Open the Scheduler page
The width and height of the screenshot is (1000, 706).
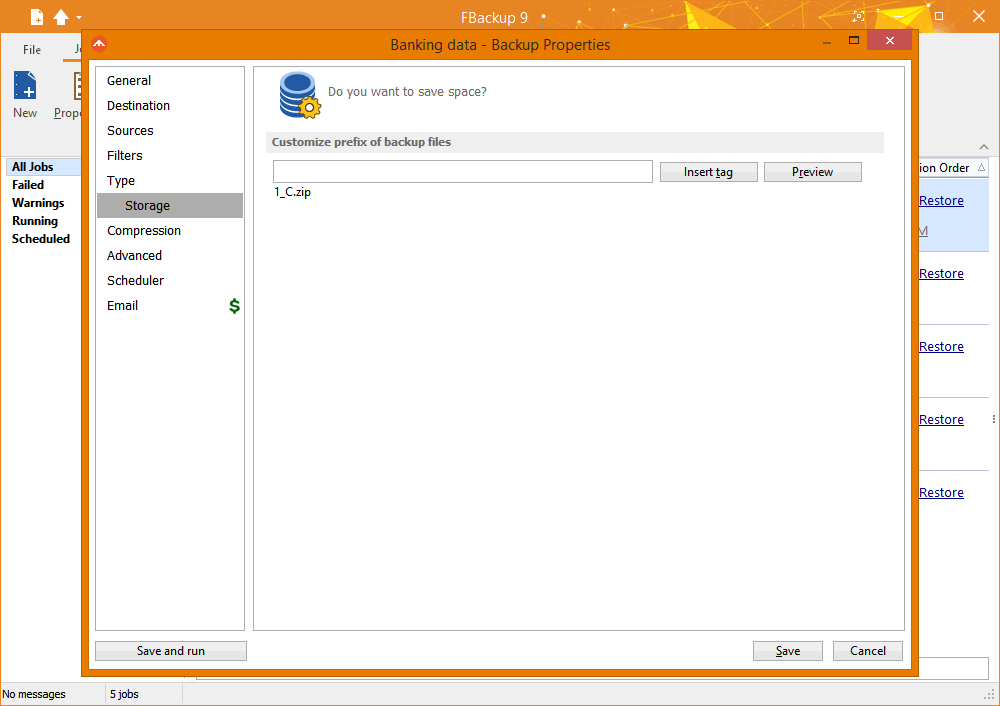click(x=170, y=280)
